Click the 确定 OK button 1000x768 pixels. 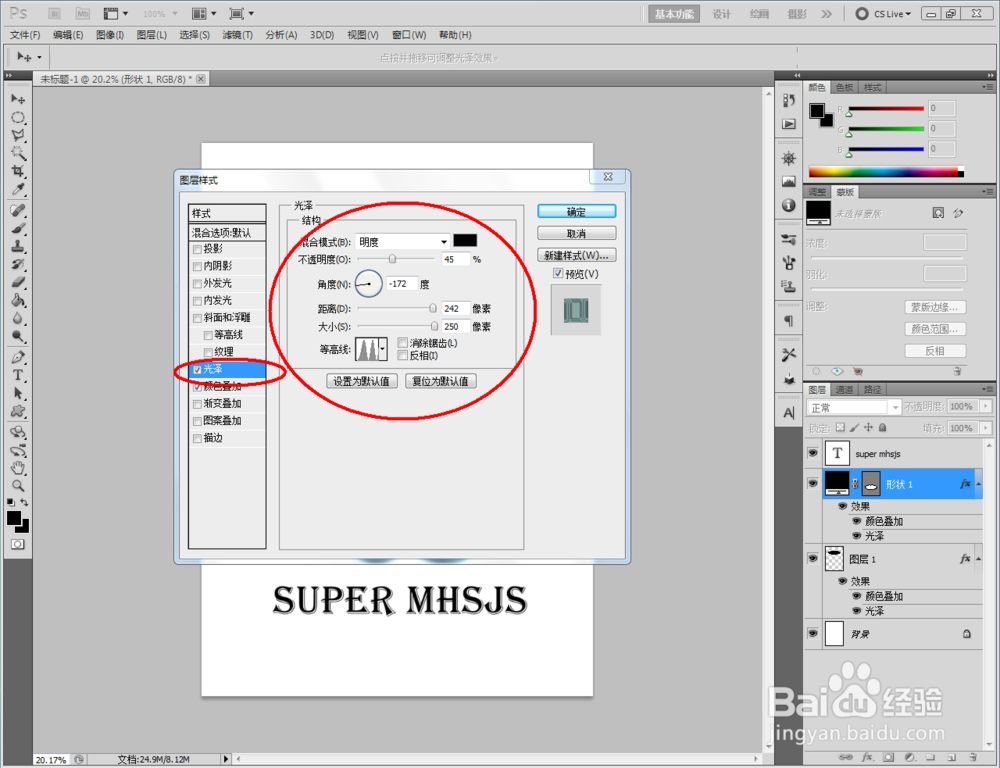pos(577,212)
